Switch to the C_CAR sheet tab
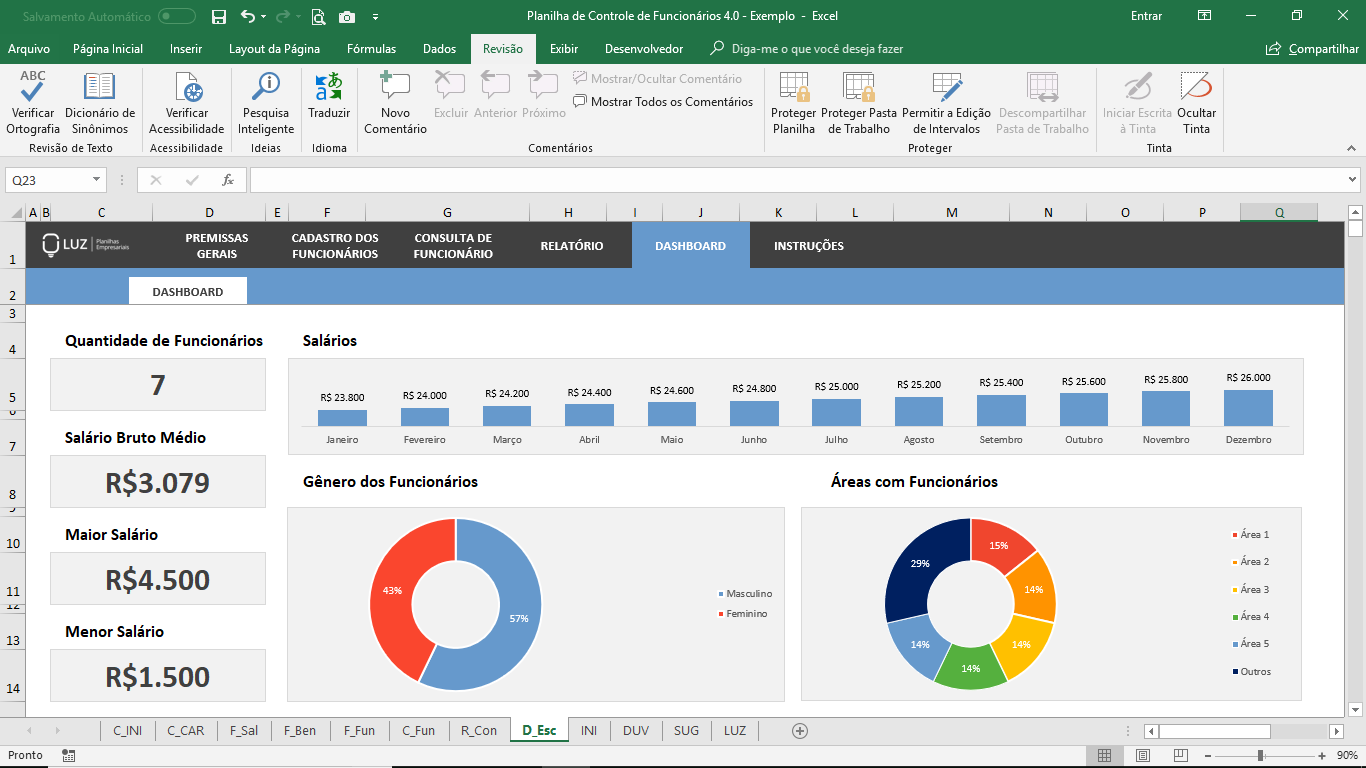 186,731
